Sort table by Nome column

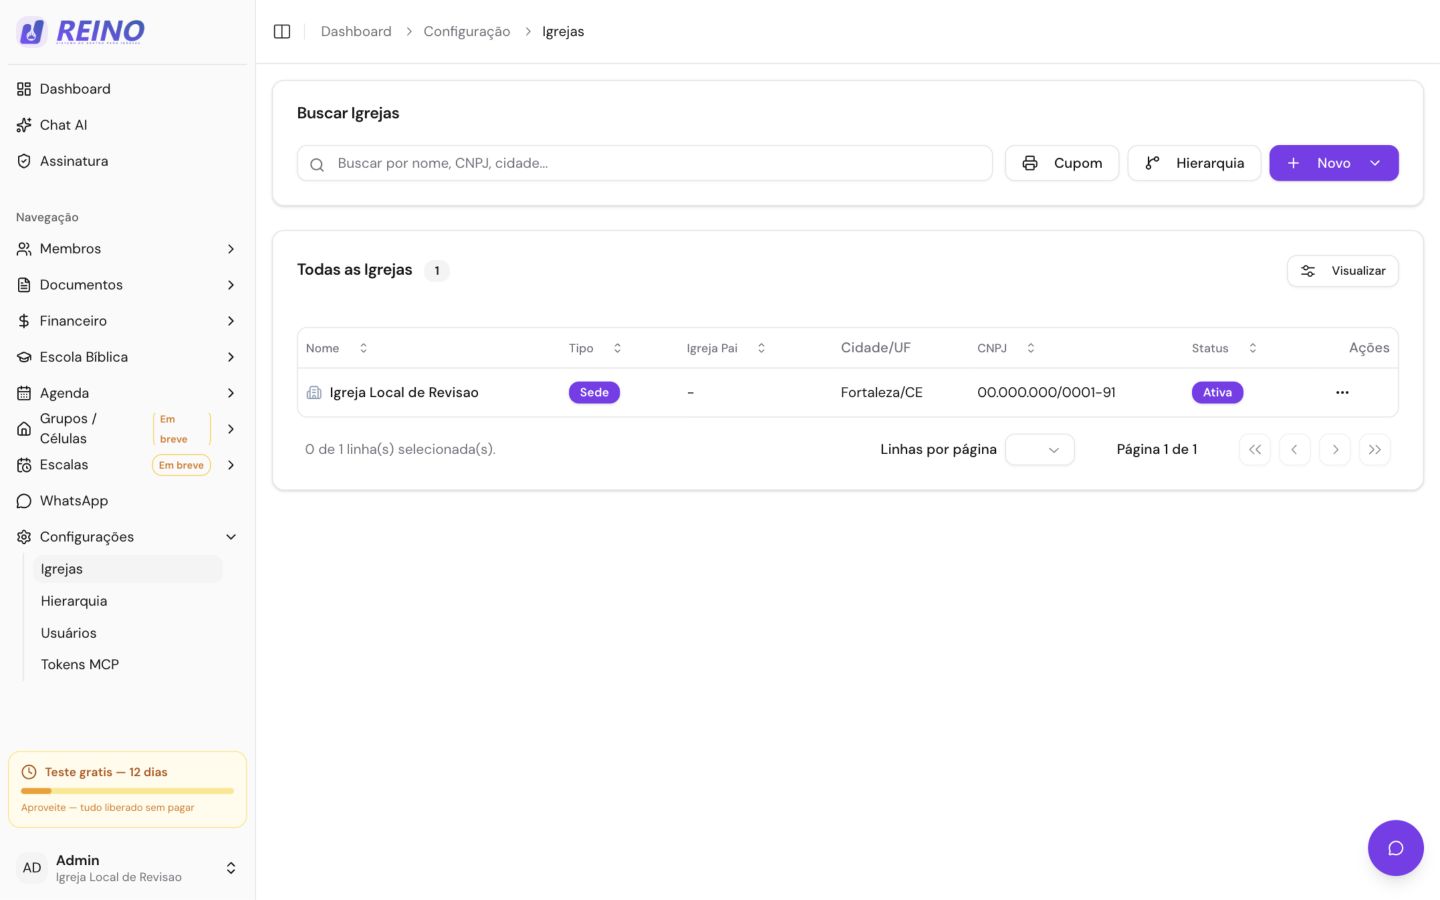click(337, 348)
